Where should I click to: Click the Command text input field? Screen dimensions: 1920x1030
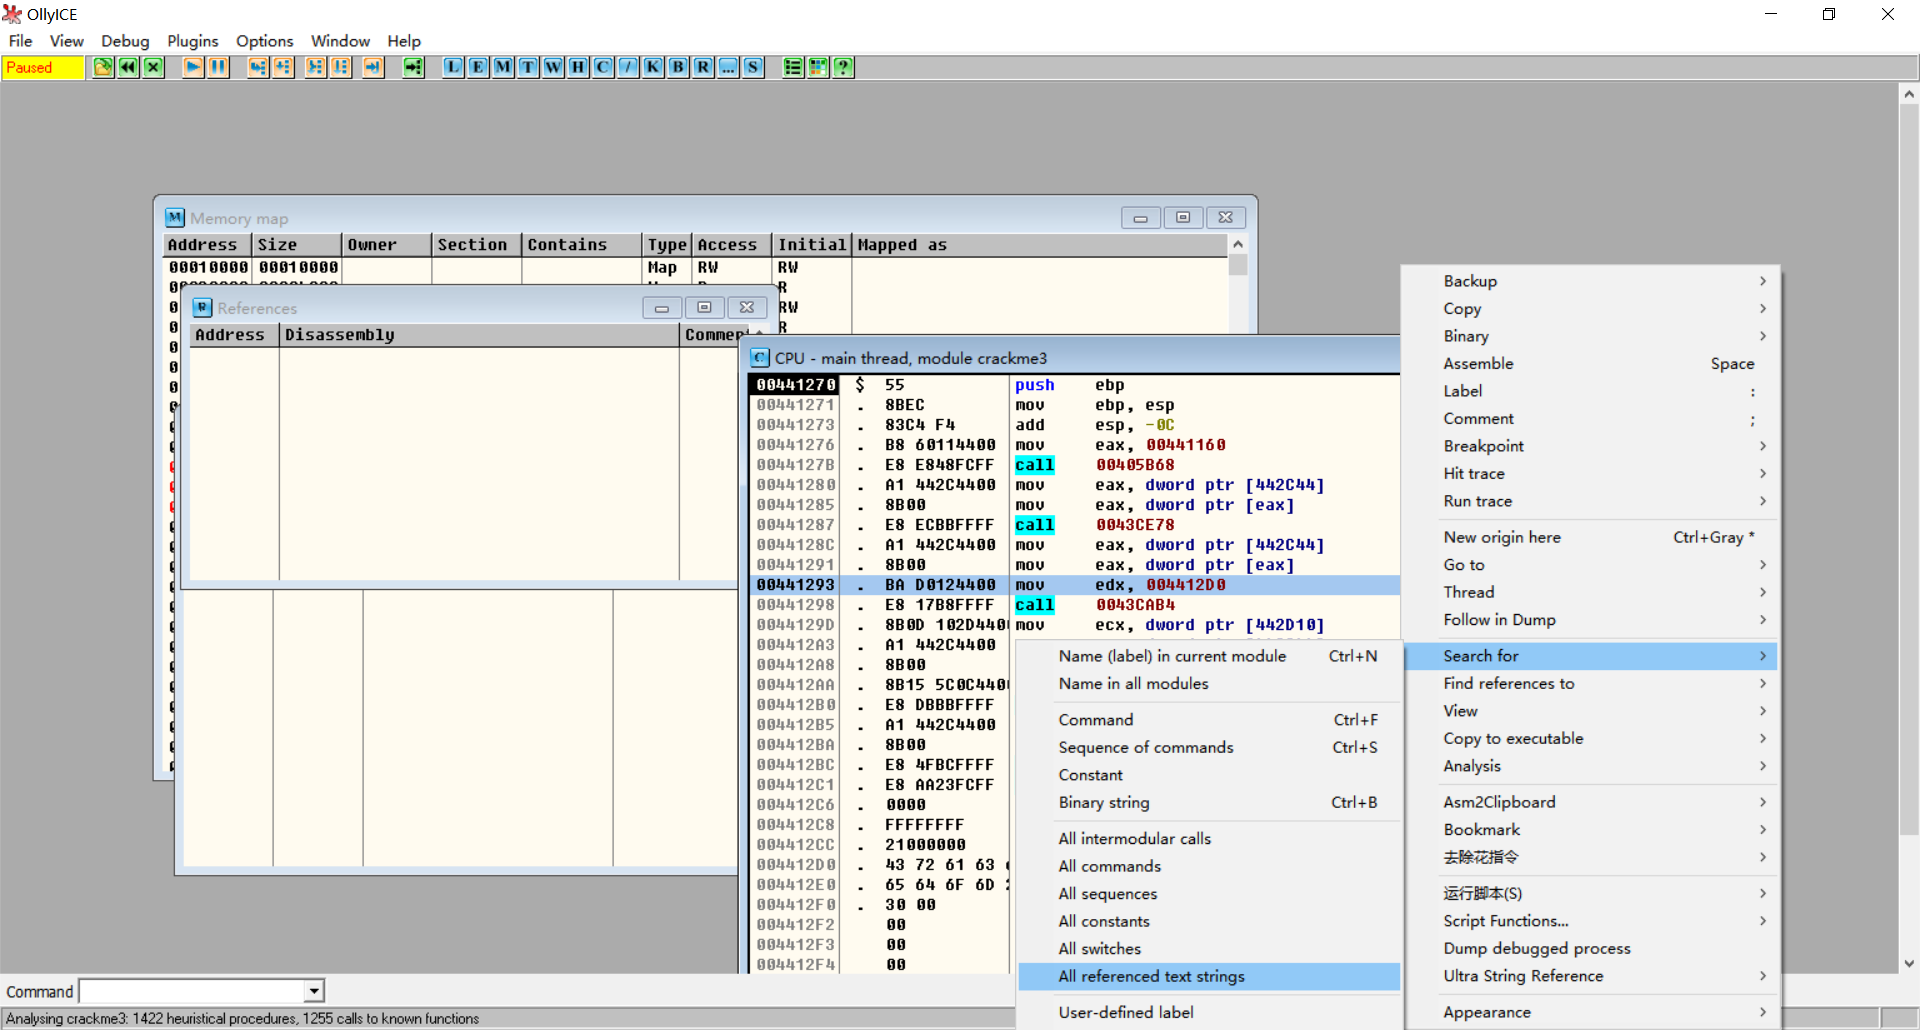click(x=192, y=991)
